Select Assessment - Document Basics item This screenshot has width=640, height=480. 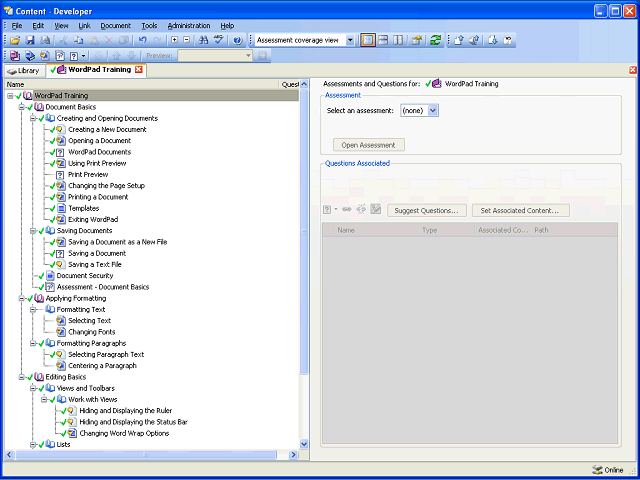[103, 287]
